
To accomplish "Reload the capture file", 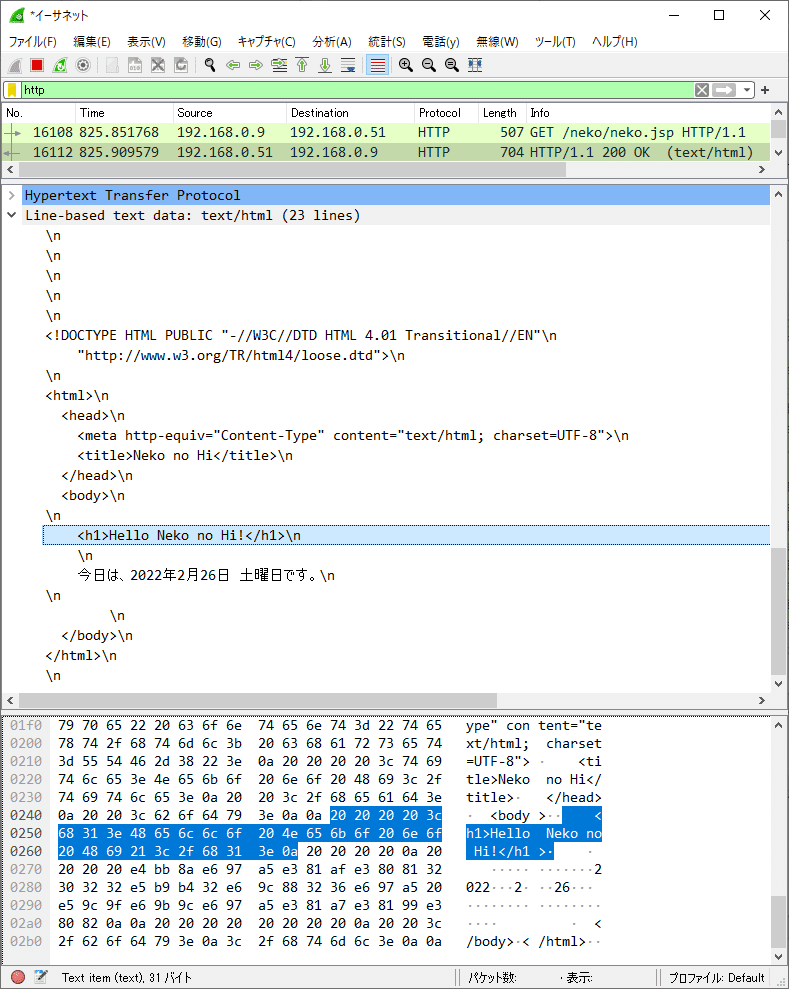I will [x=181, y=65].
